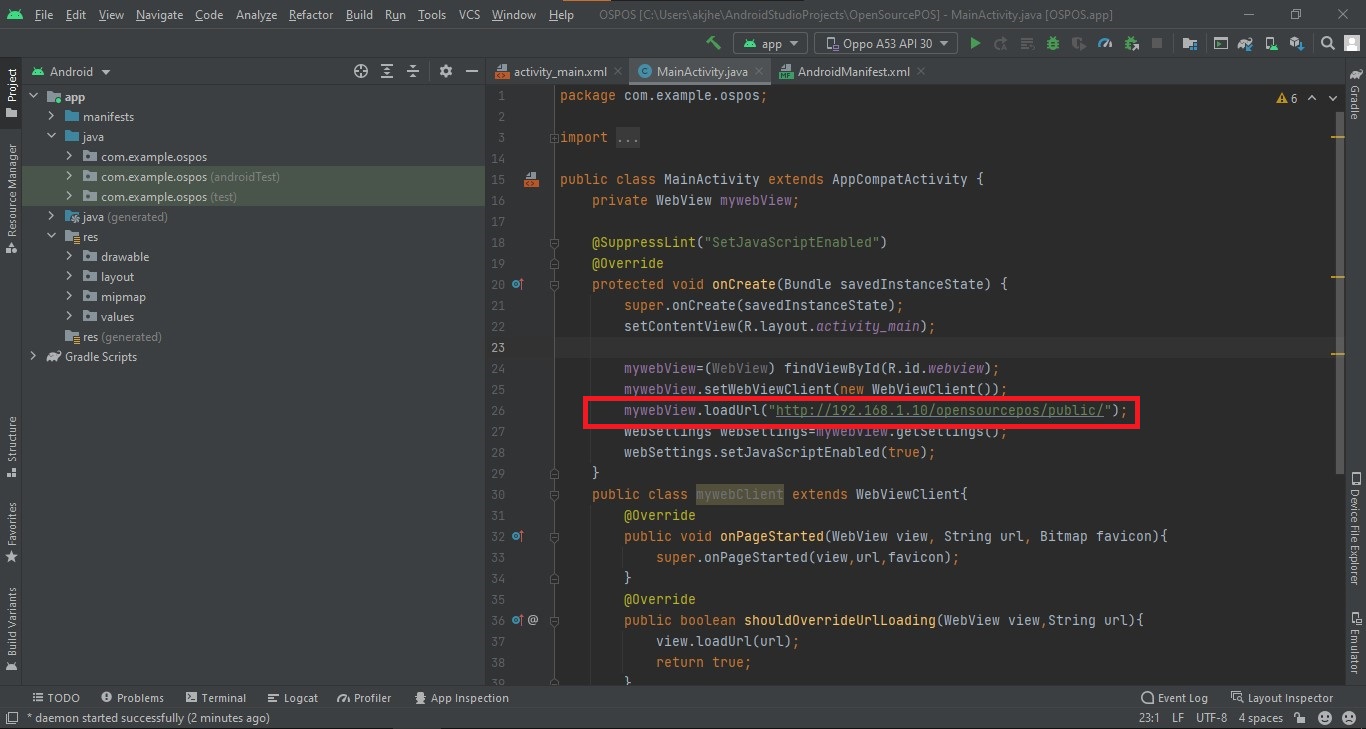This screenshot has width=1366, height=729.
Task: Open the app run configuration dropdown
Action: click(770, 43)
